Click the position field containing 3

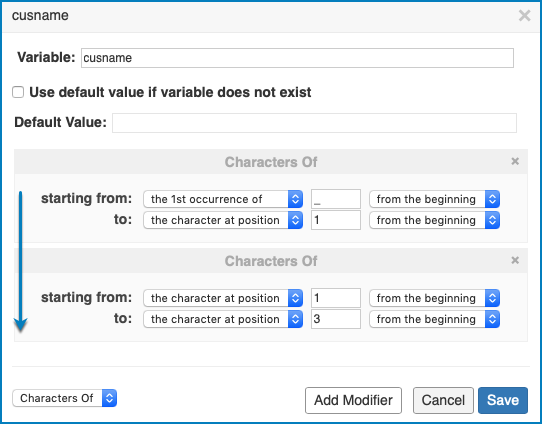(x=336, y=319)
